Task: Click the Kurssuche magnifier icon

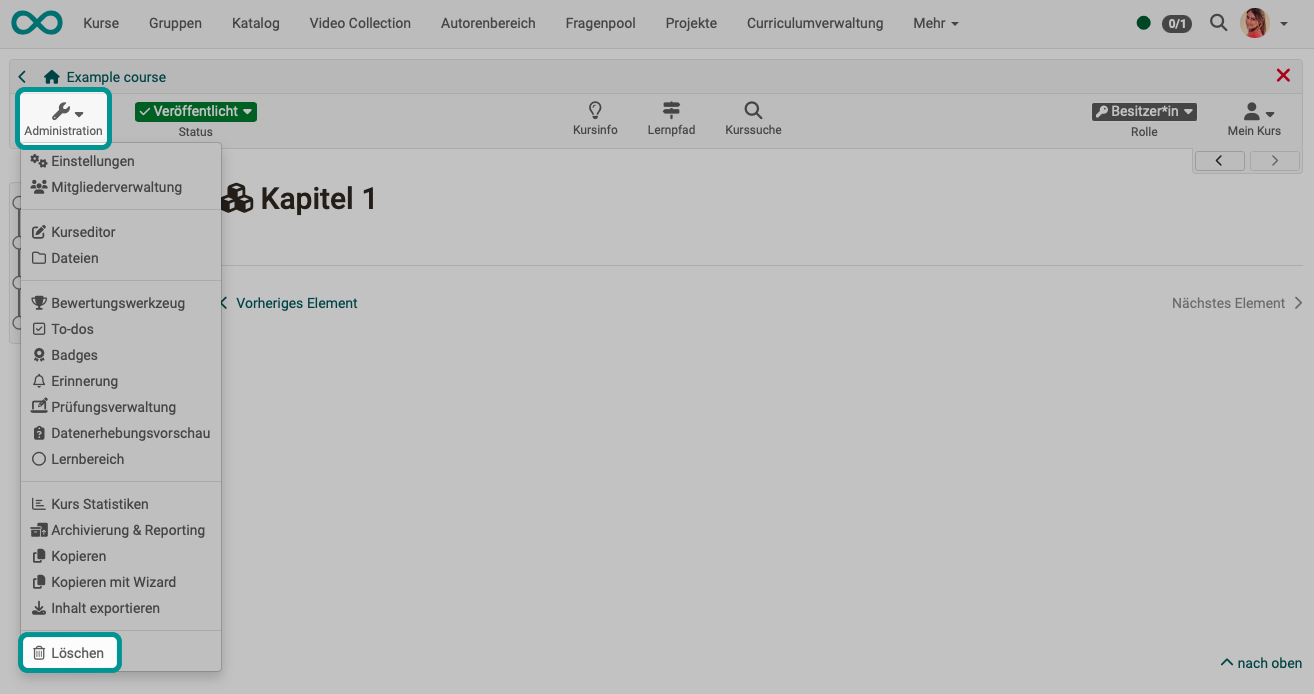Action: [x=753, y=111]
